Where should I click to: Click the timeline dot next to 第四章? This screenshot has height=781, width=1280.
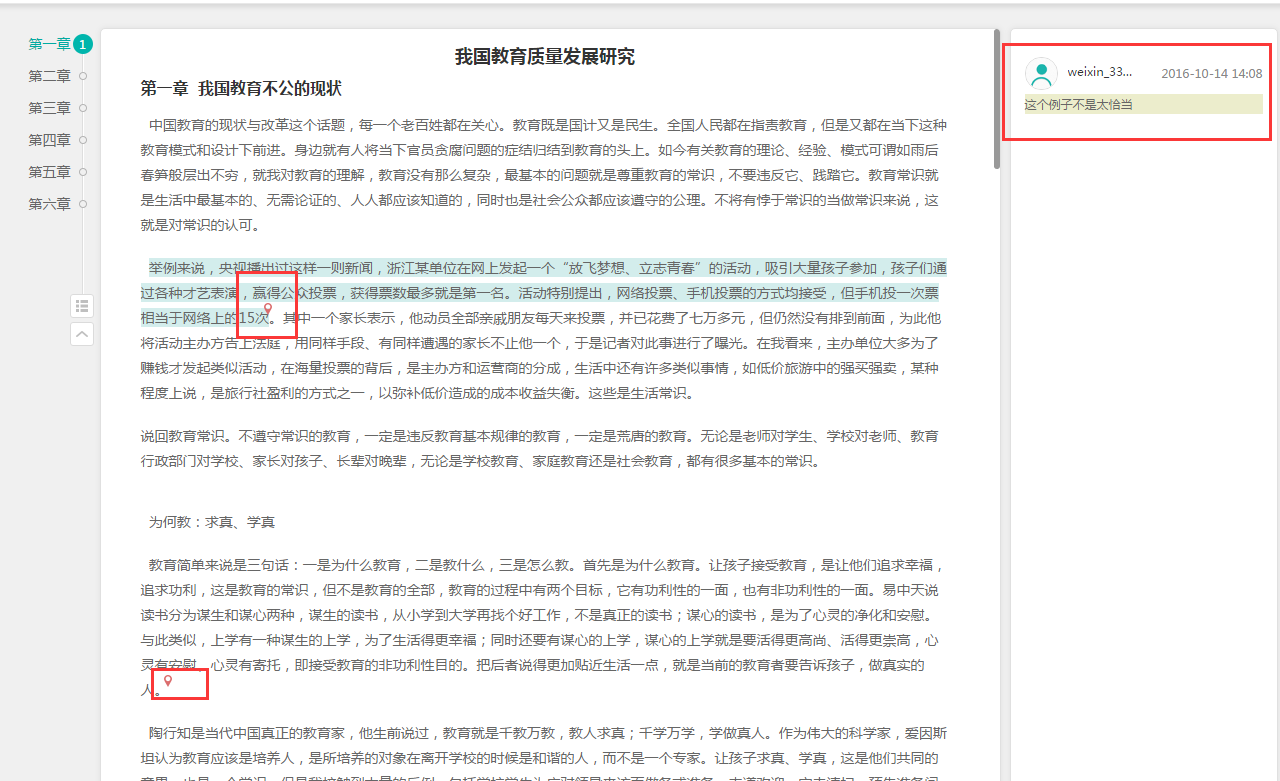(x=83, y=140)
